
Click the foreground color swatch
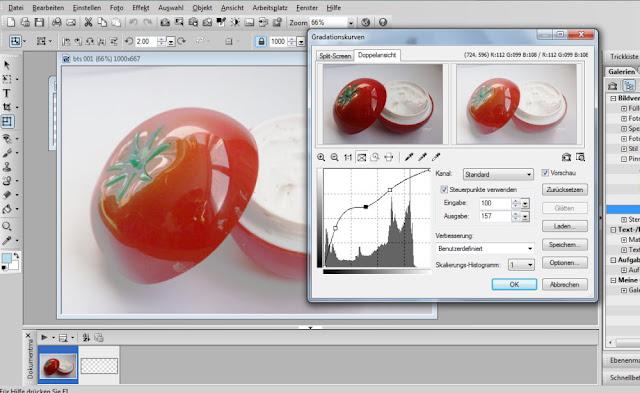[x=7, y=258]
